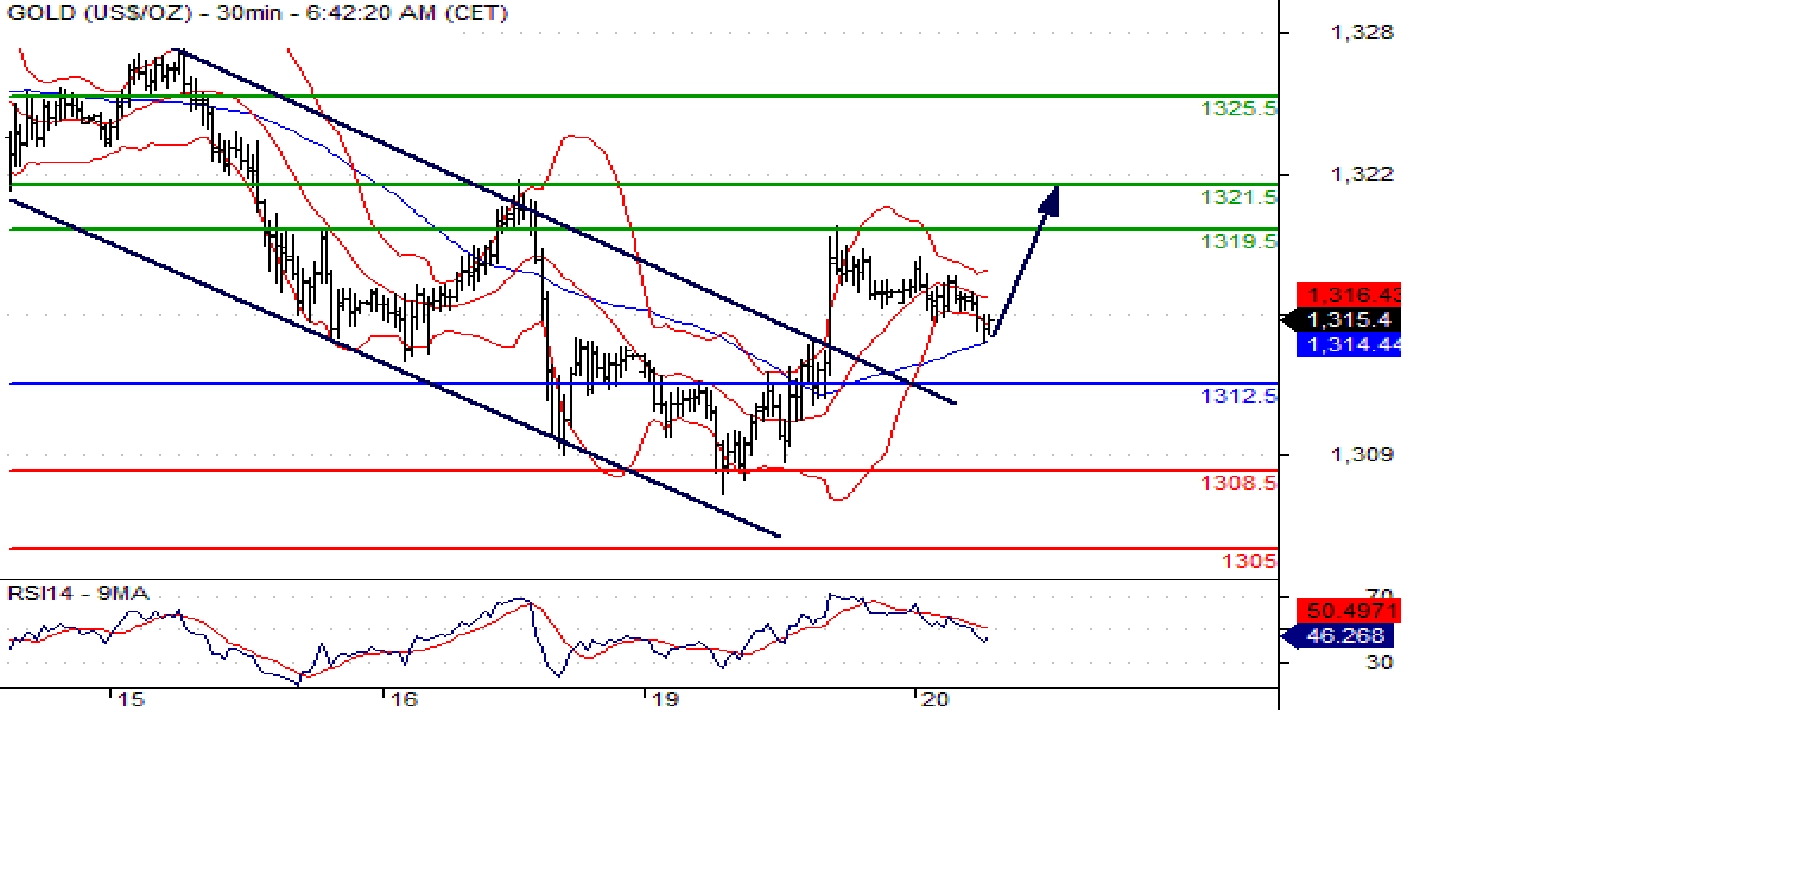The width and height of the screenshot is (1800, 874).
Task: Click the blue 1312.5 pivot label
Action: 1238,396
